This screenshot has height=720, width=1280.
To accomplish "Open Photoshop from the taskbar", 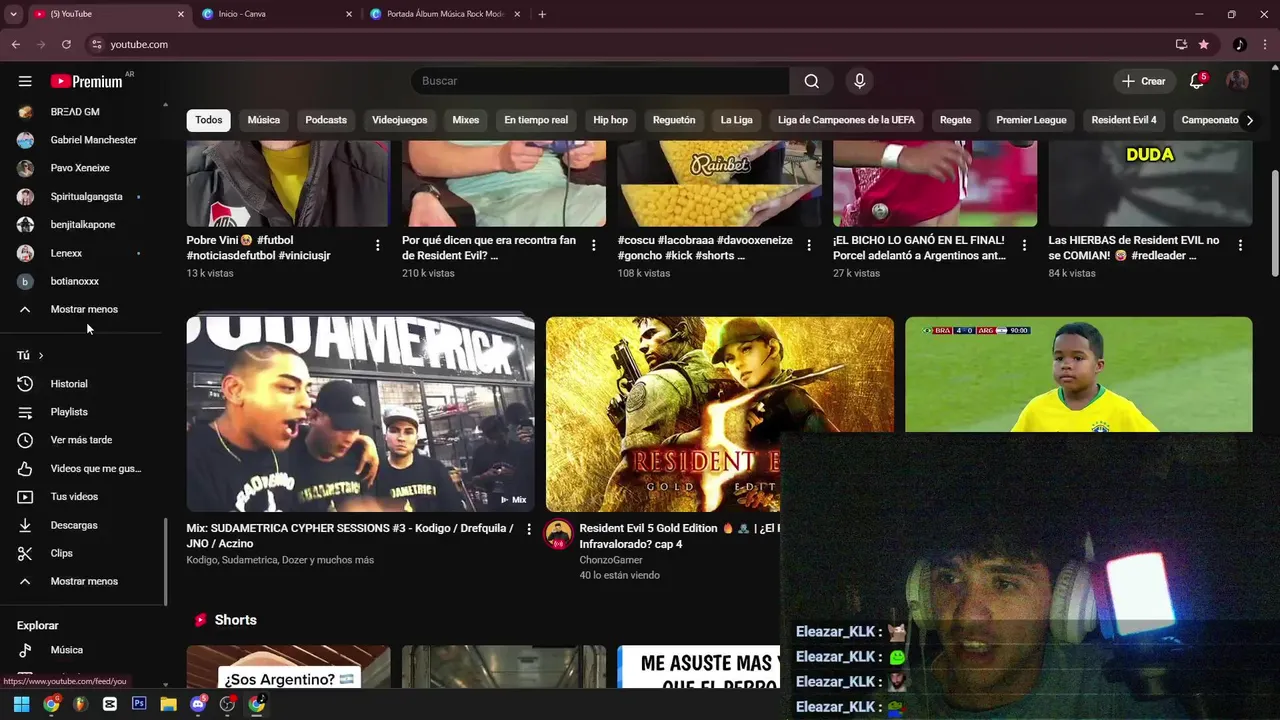I will coord(139,704).
